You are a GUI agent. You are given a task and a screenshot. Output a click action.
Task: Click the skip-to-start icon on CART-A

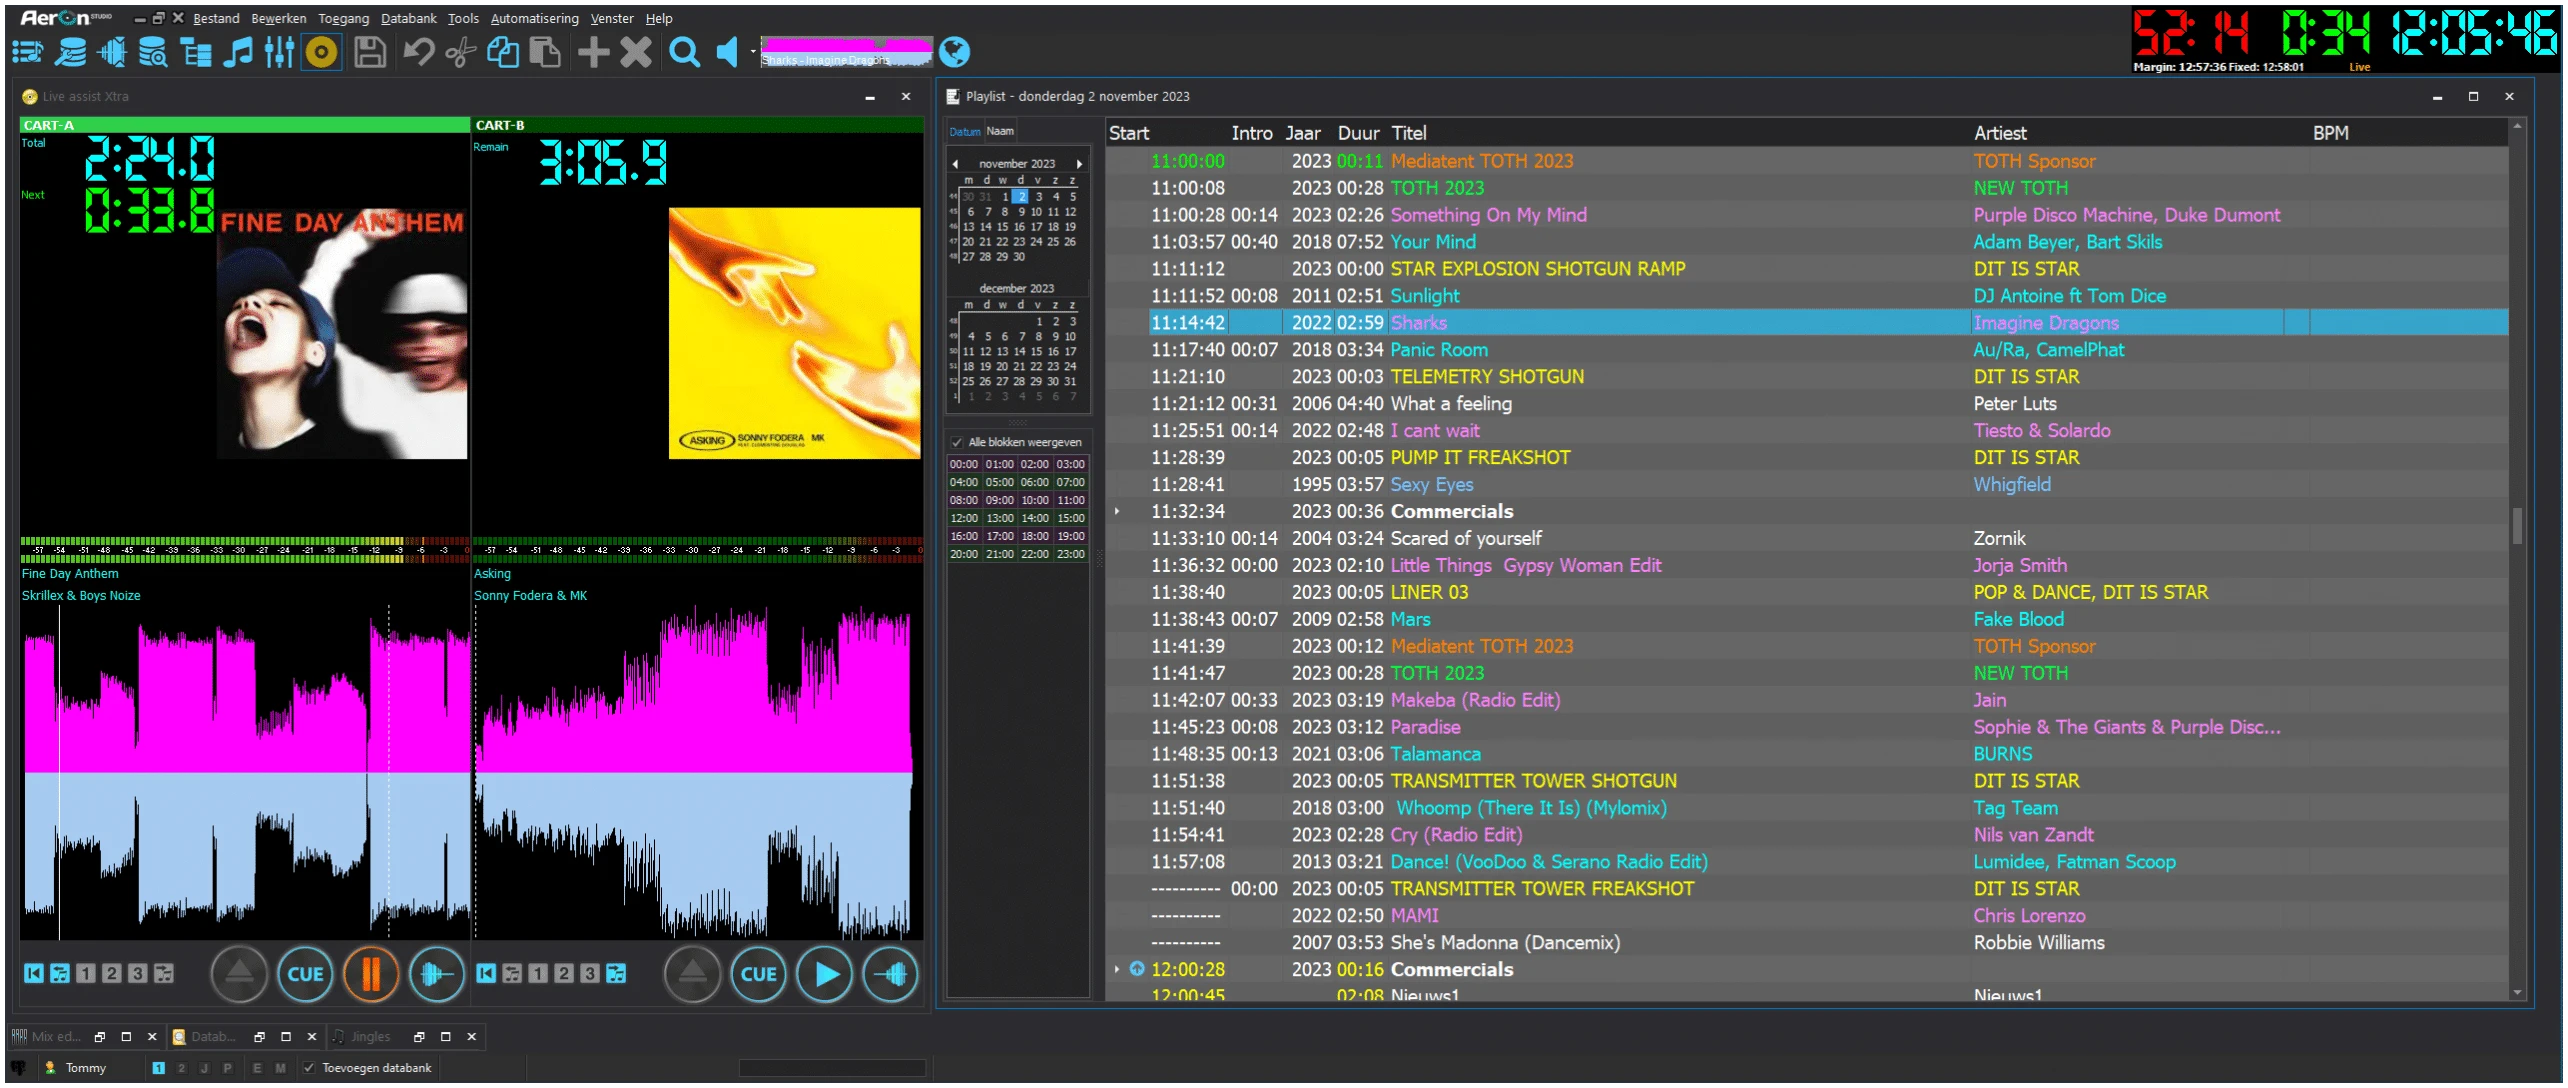point(34,973)
